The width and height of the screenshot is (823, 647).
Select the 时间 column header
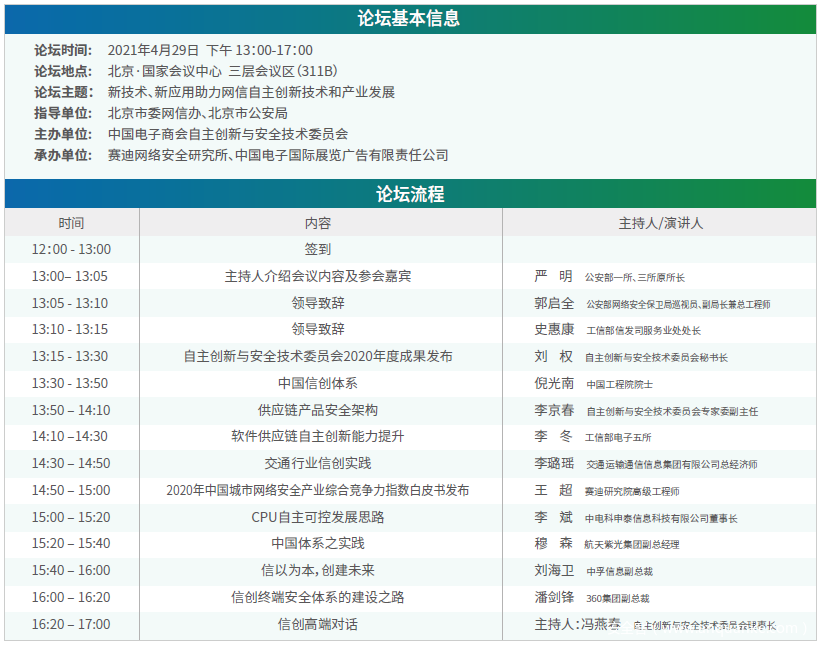[71, 223]
